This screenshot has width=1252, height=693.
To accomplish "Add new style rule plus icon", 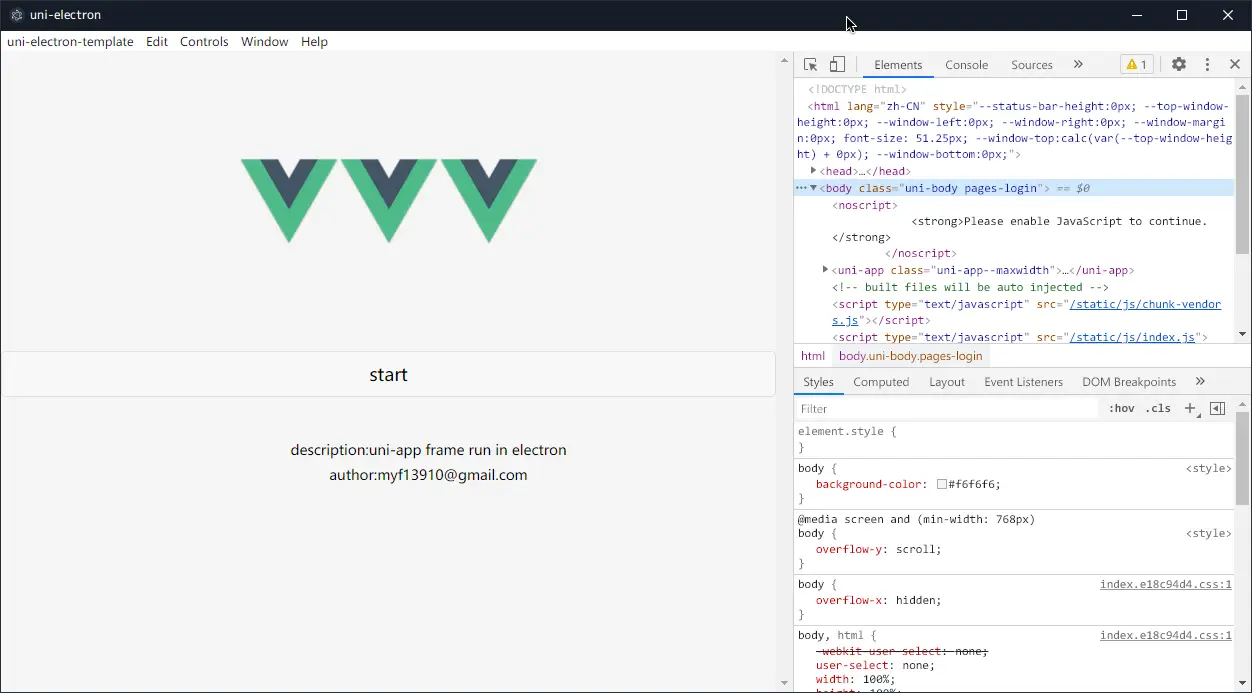I will coord(1190,408).
